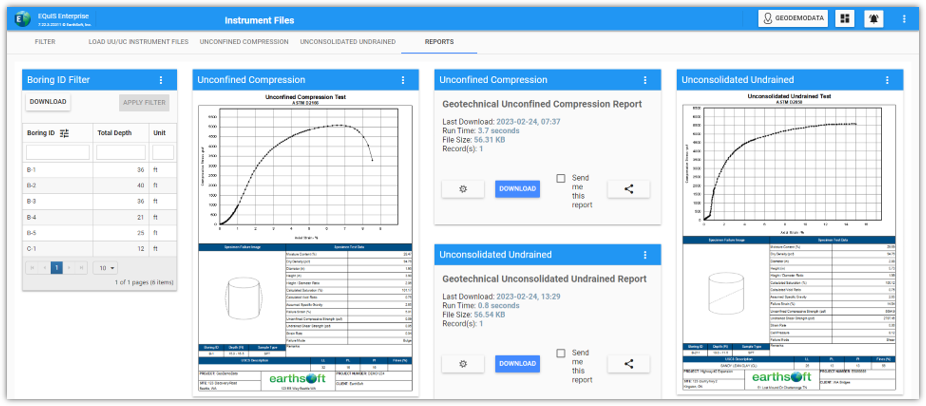The width and height of the screenshot is (926, 406).
Task: Click the Unconfined Compression Test chart thumbnail
Action: tap(305, 244)
